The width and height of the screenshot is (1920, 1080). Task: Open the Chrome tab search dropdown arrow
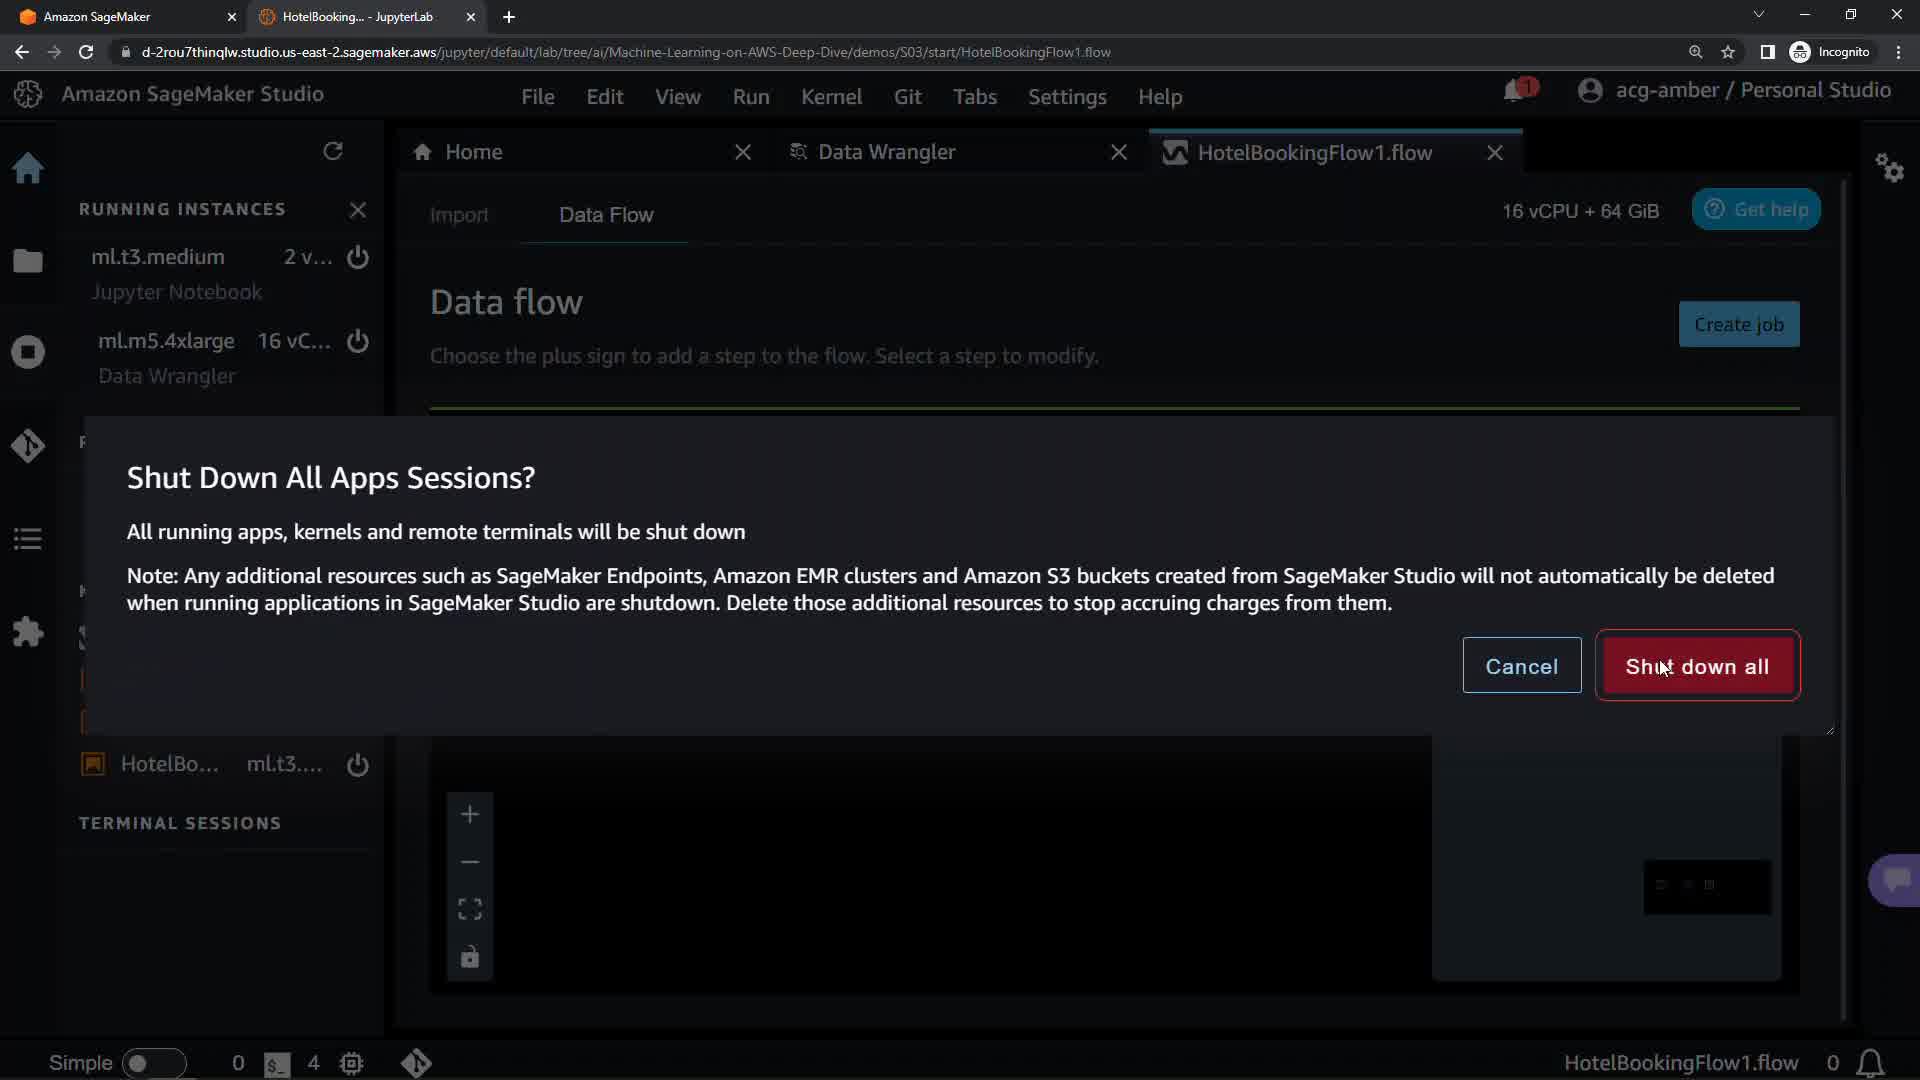click(1758, 15)
